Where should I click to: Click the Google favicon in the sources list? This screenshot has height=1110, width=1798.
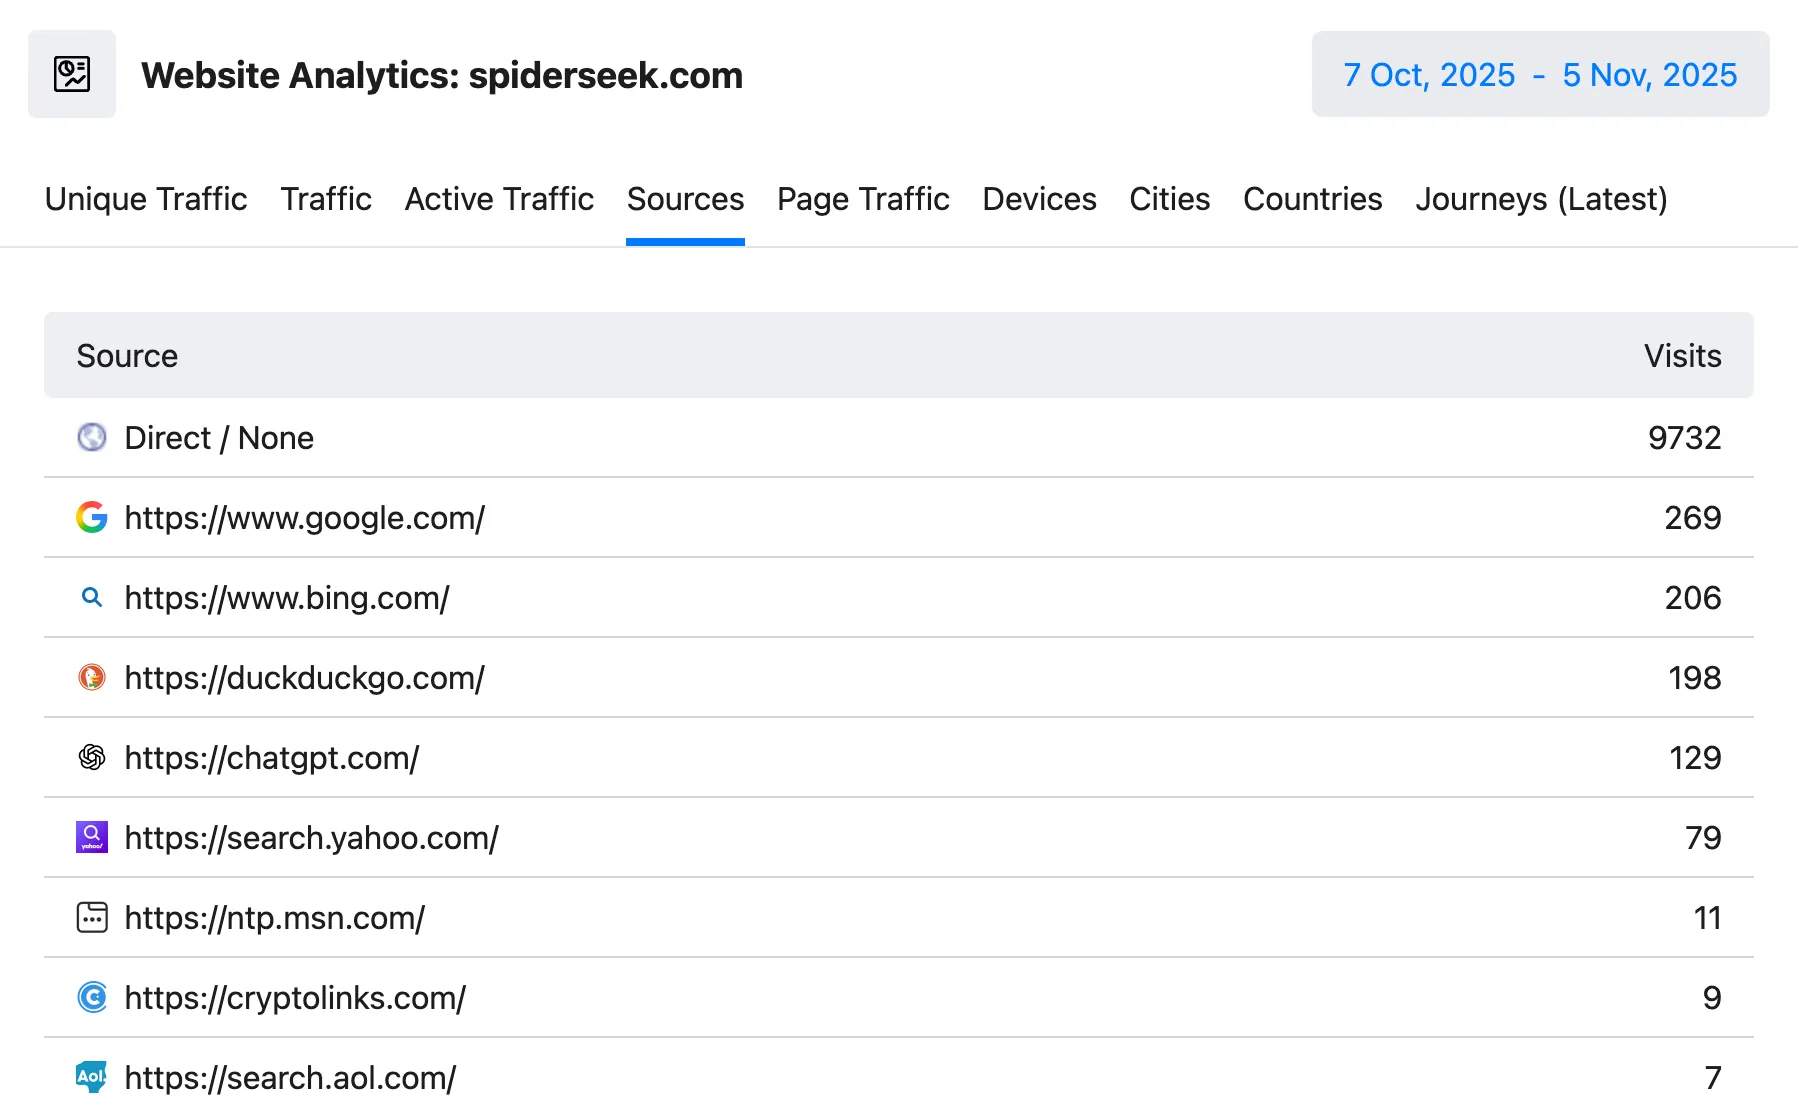click(x=92, y=518)
